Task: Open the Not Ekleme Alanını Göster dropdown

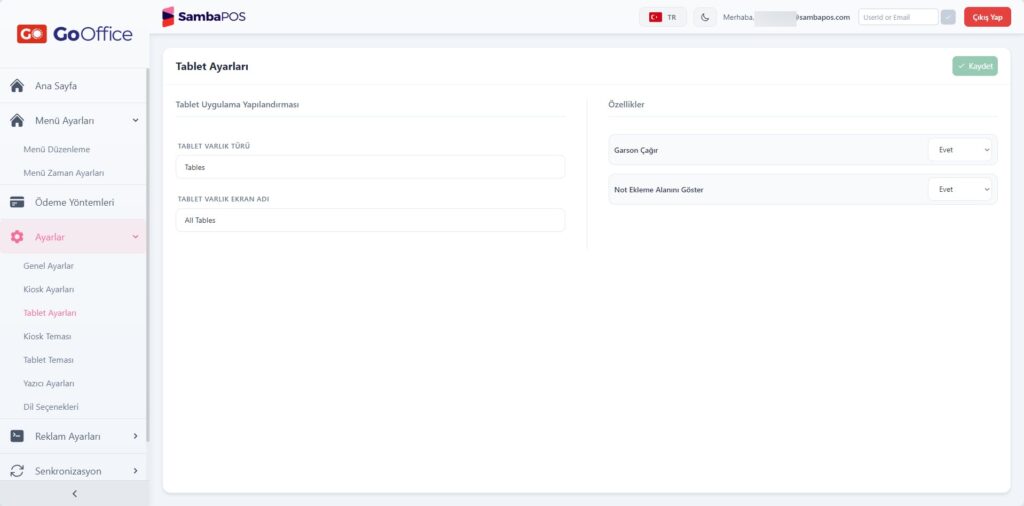Action: (x=959, y=189)
